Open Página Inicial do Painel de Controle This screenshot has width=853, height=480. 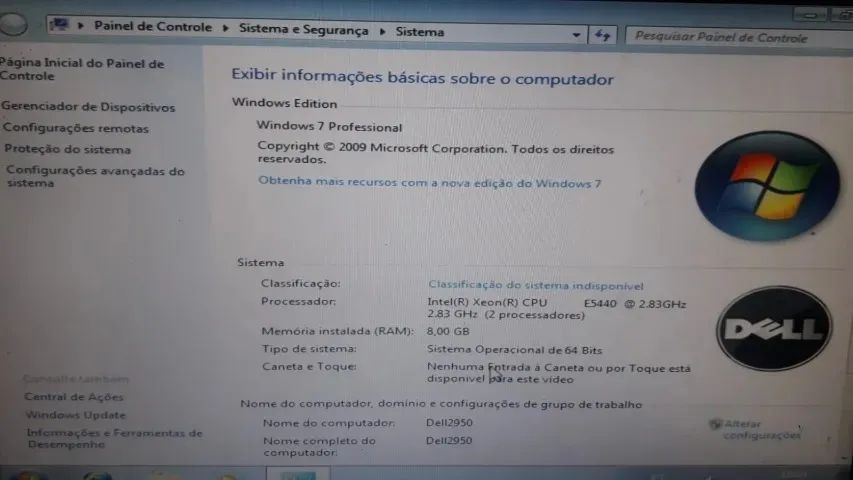82,70
